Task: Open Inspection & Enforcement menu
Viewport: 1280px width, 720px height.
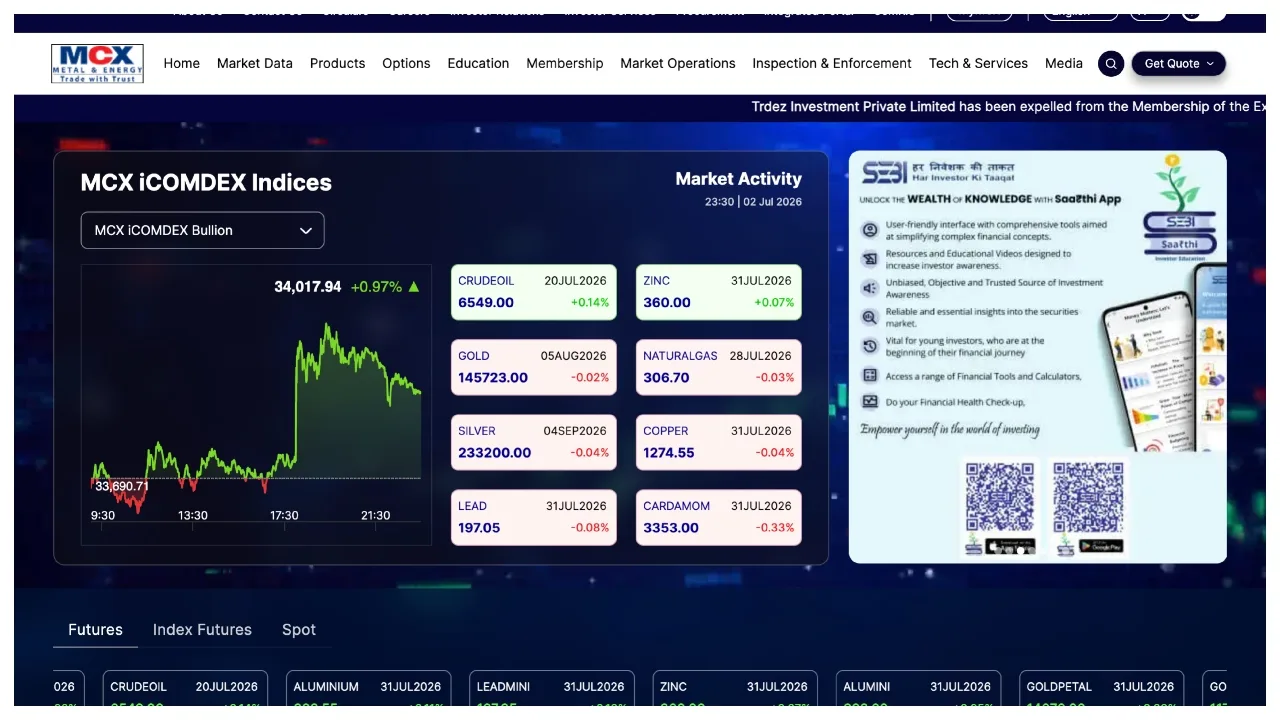Action: (x=832, y=63)
